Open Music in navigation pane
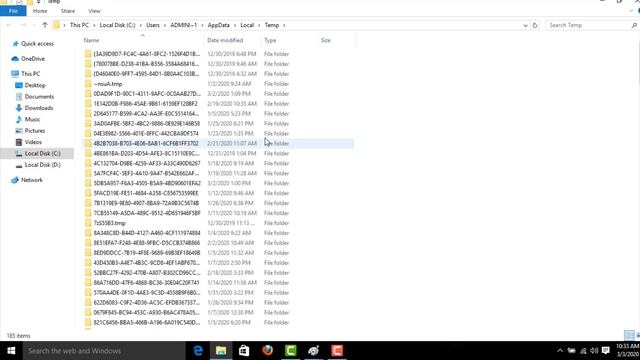Screen dimensions: 640x360 click(32, 120)
